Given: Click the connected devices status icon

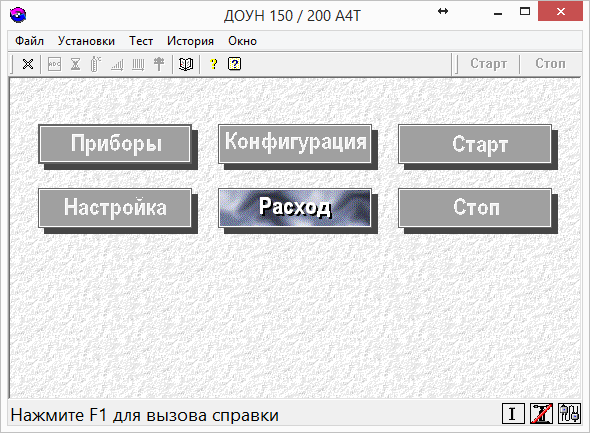Looking at the screenshot, I should click(569, 413).
